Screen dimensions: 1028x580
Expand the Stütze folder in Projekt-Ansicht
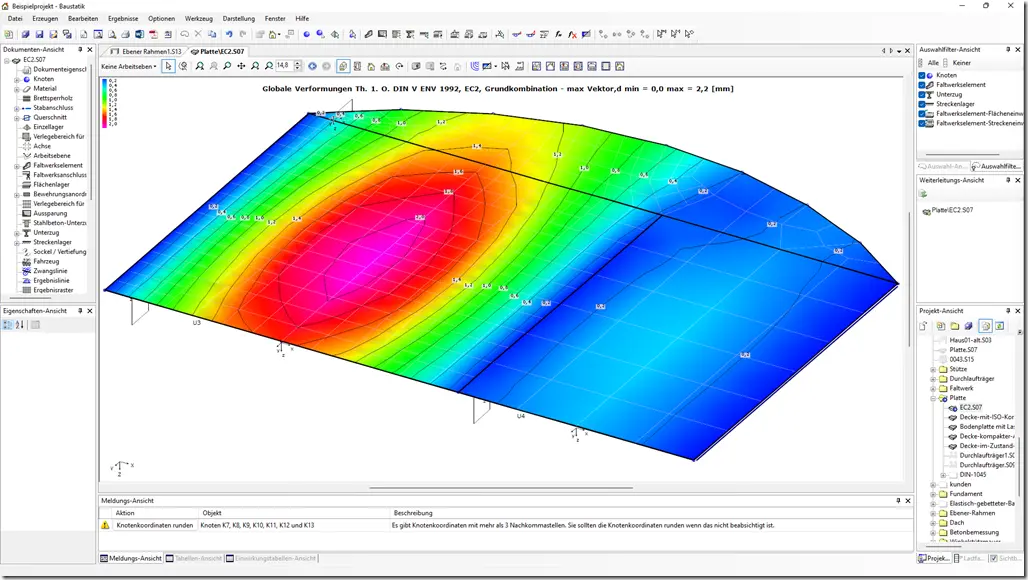click(933, 370)
